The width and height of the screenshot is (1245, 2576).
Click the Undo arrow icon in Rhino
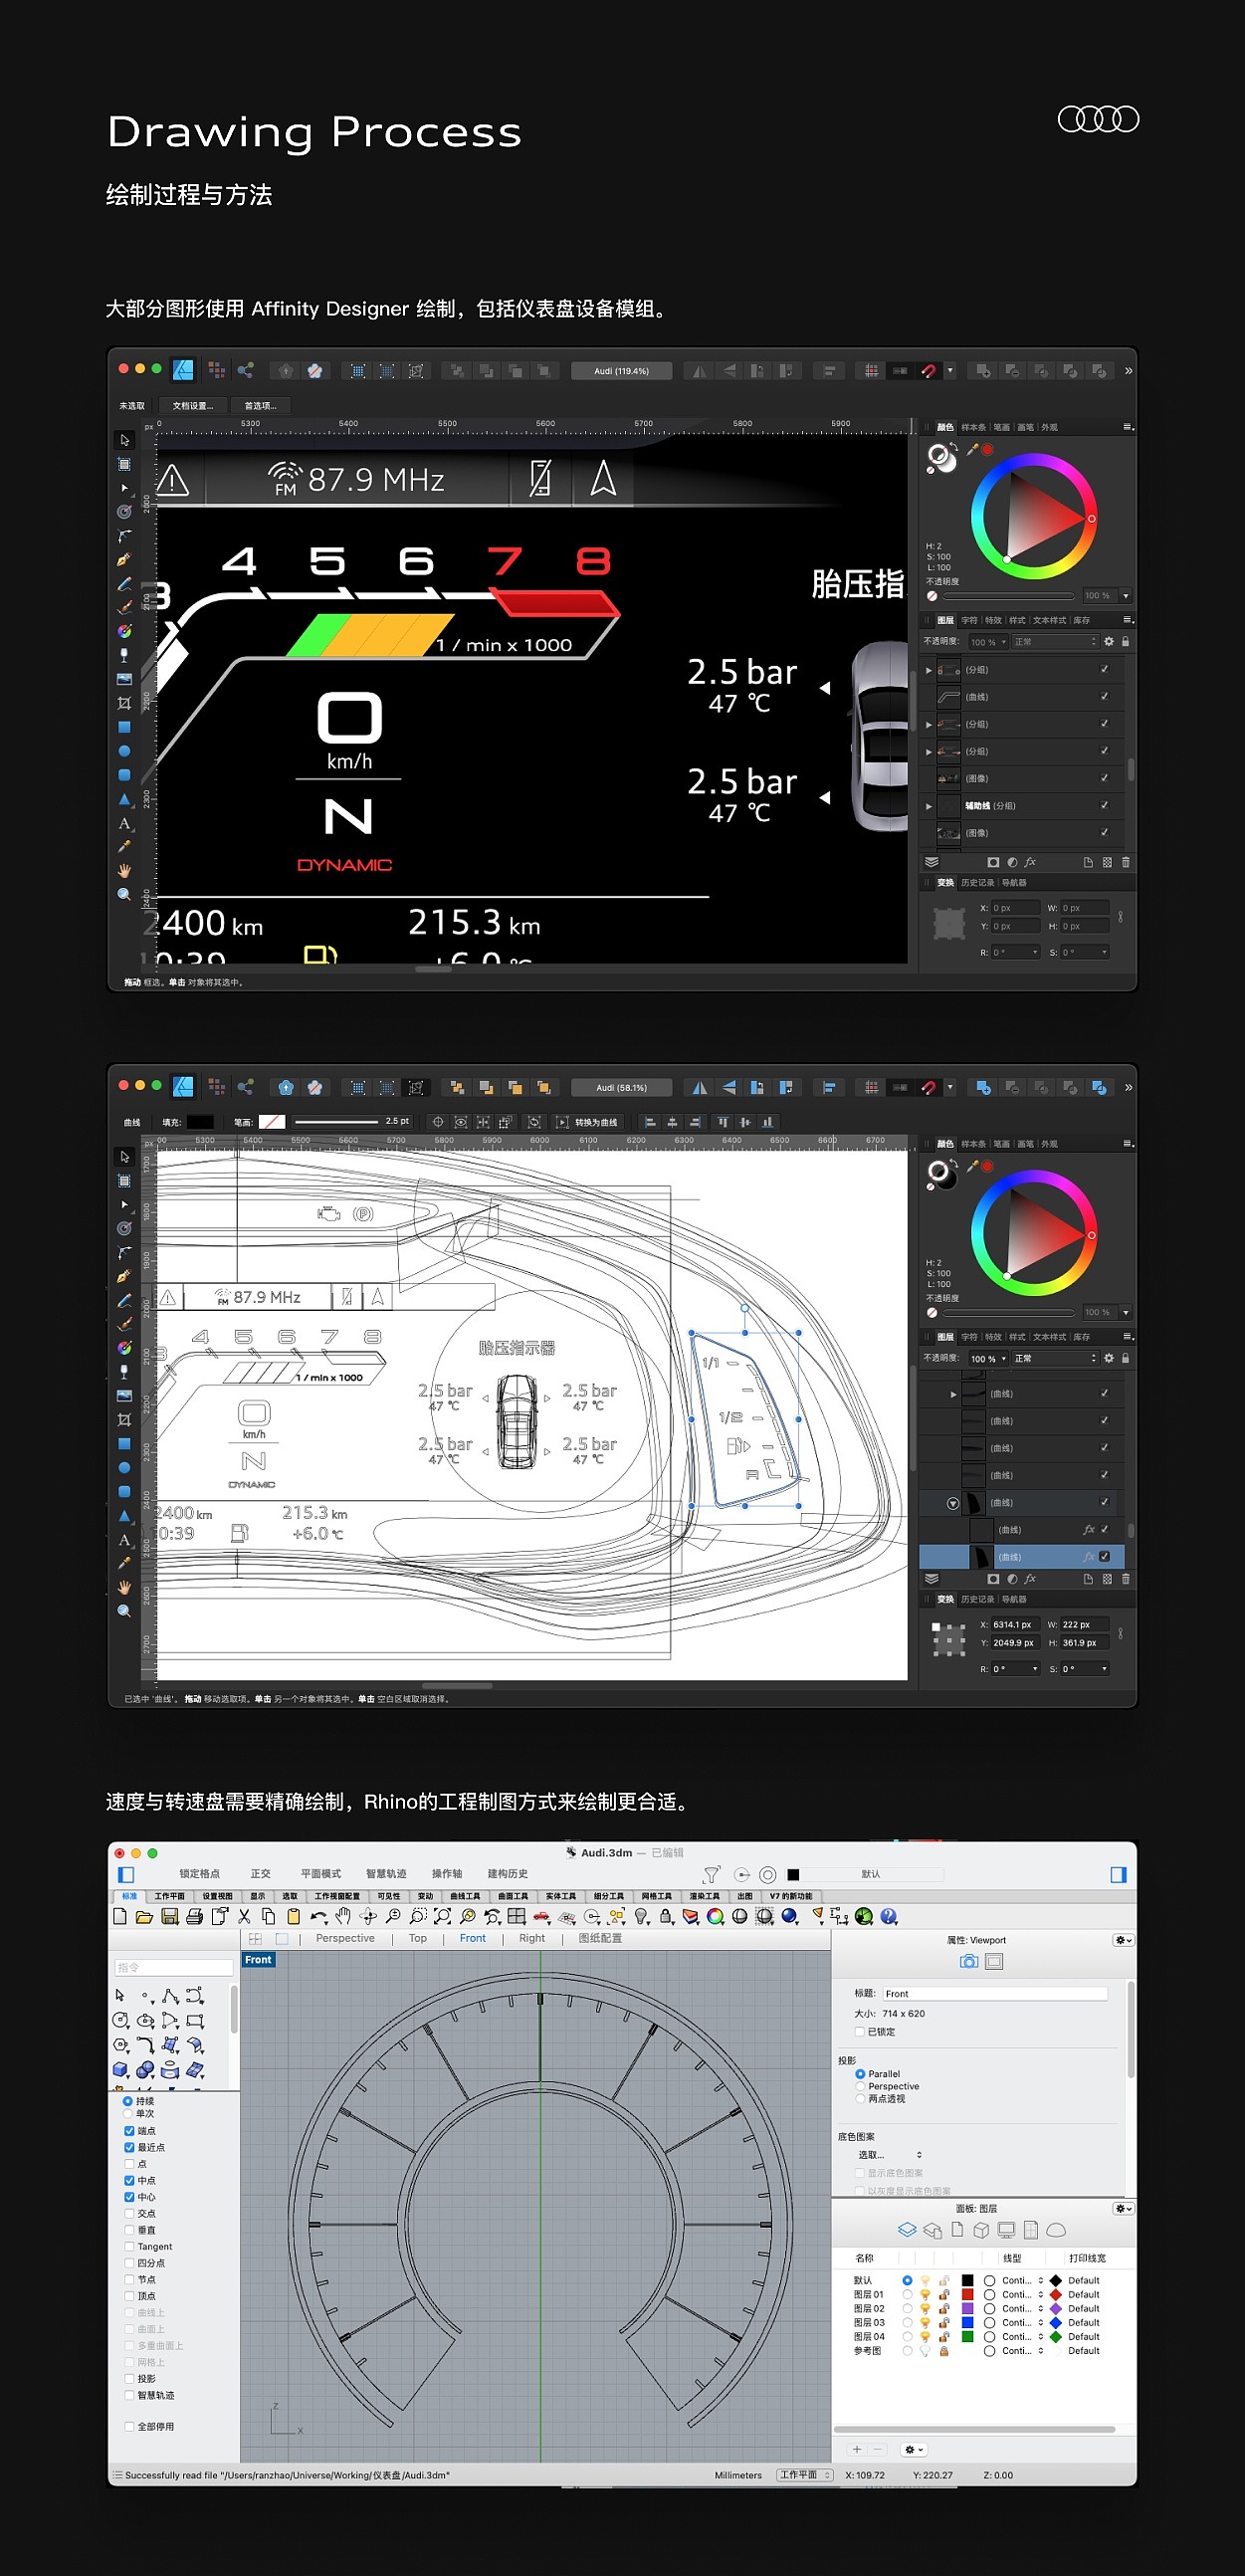318,1916
